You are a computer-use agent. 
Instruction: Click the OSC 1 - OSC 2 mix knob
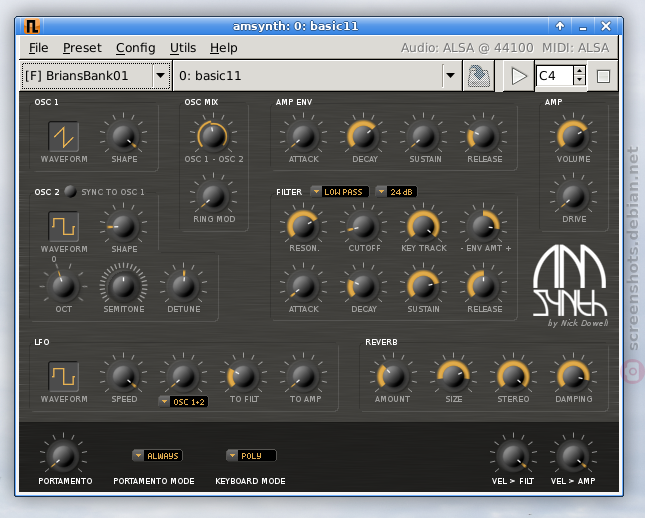213,136
